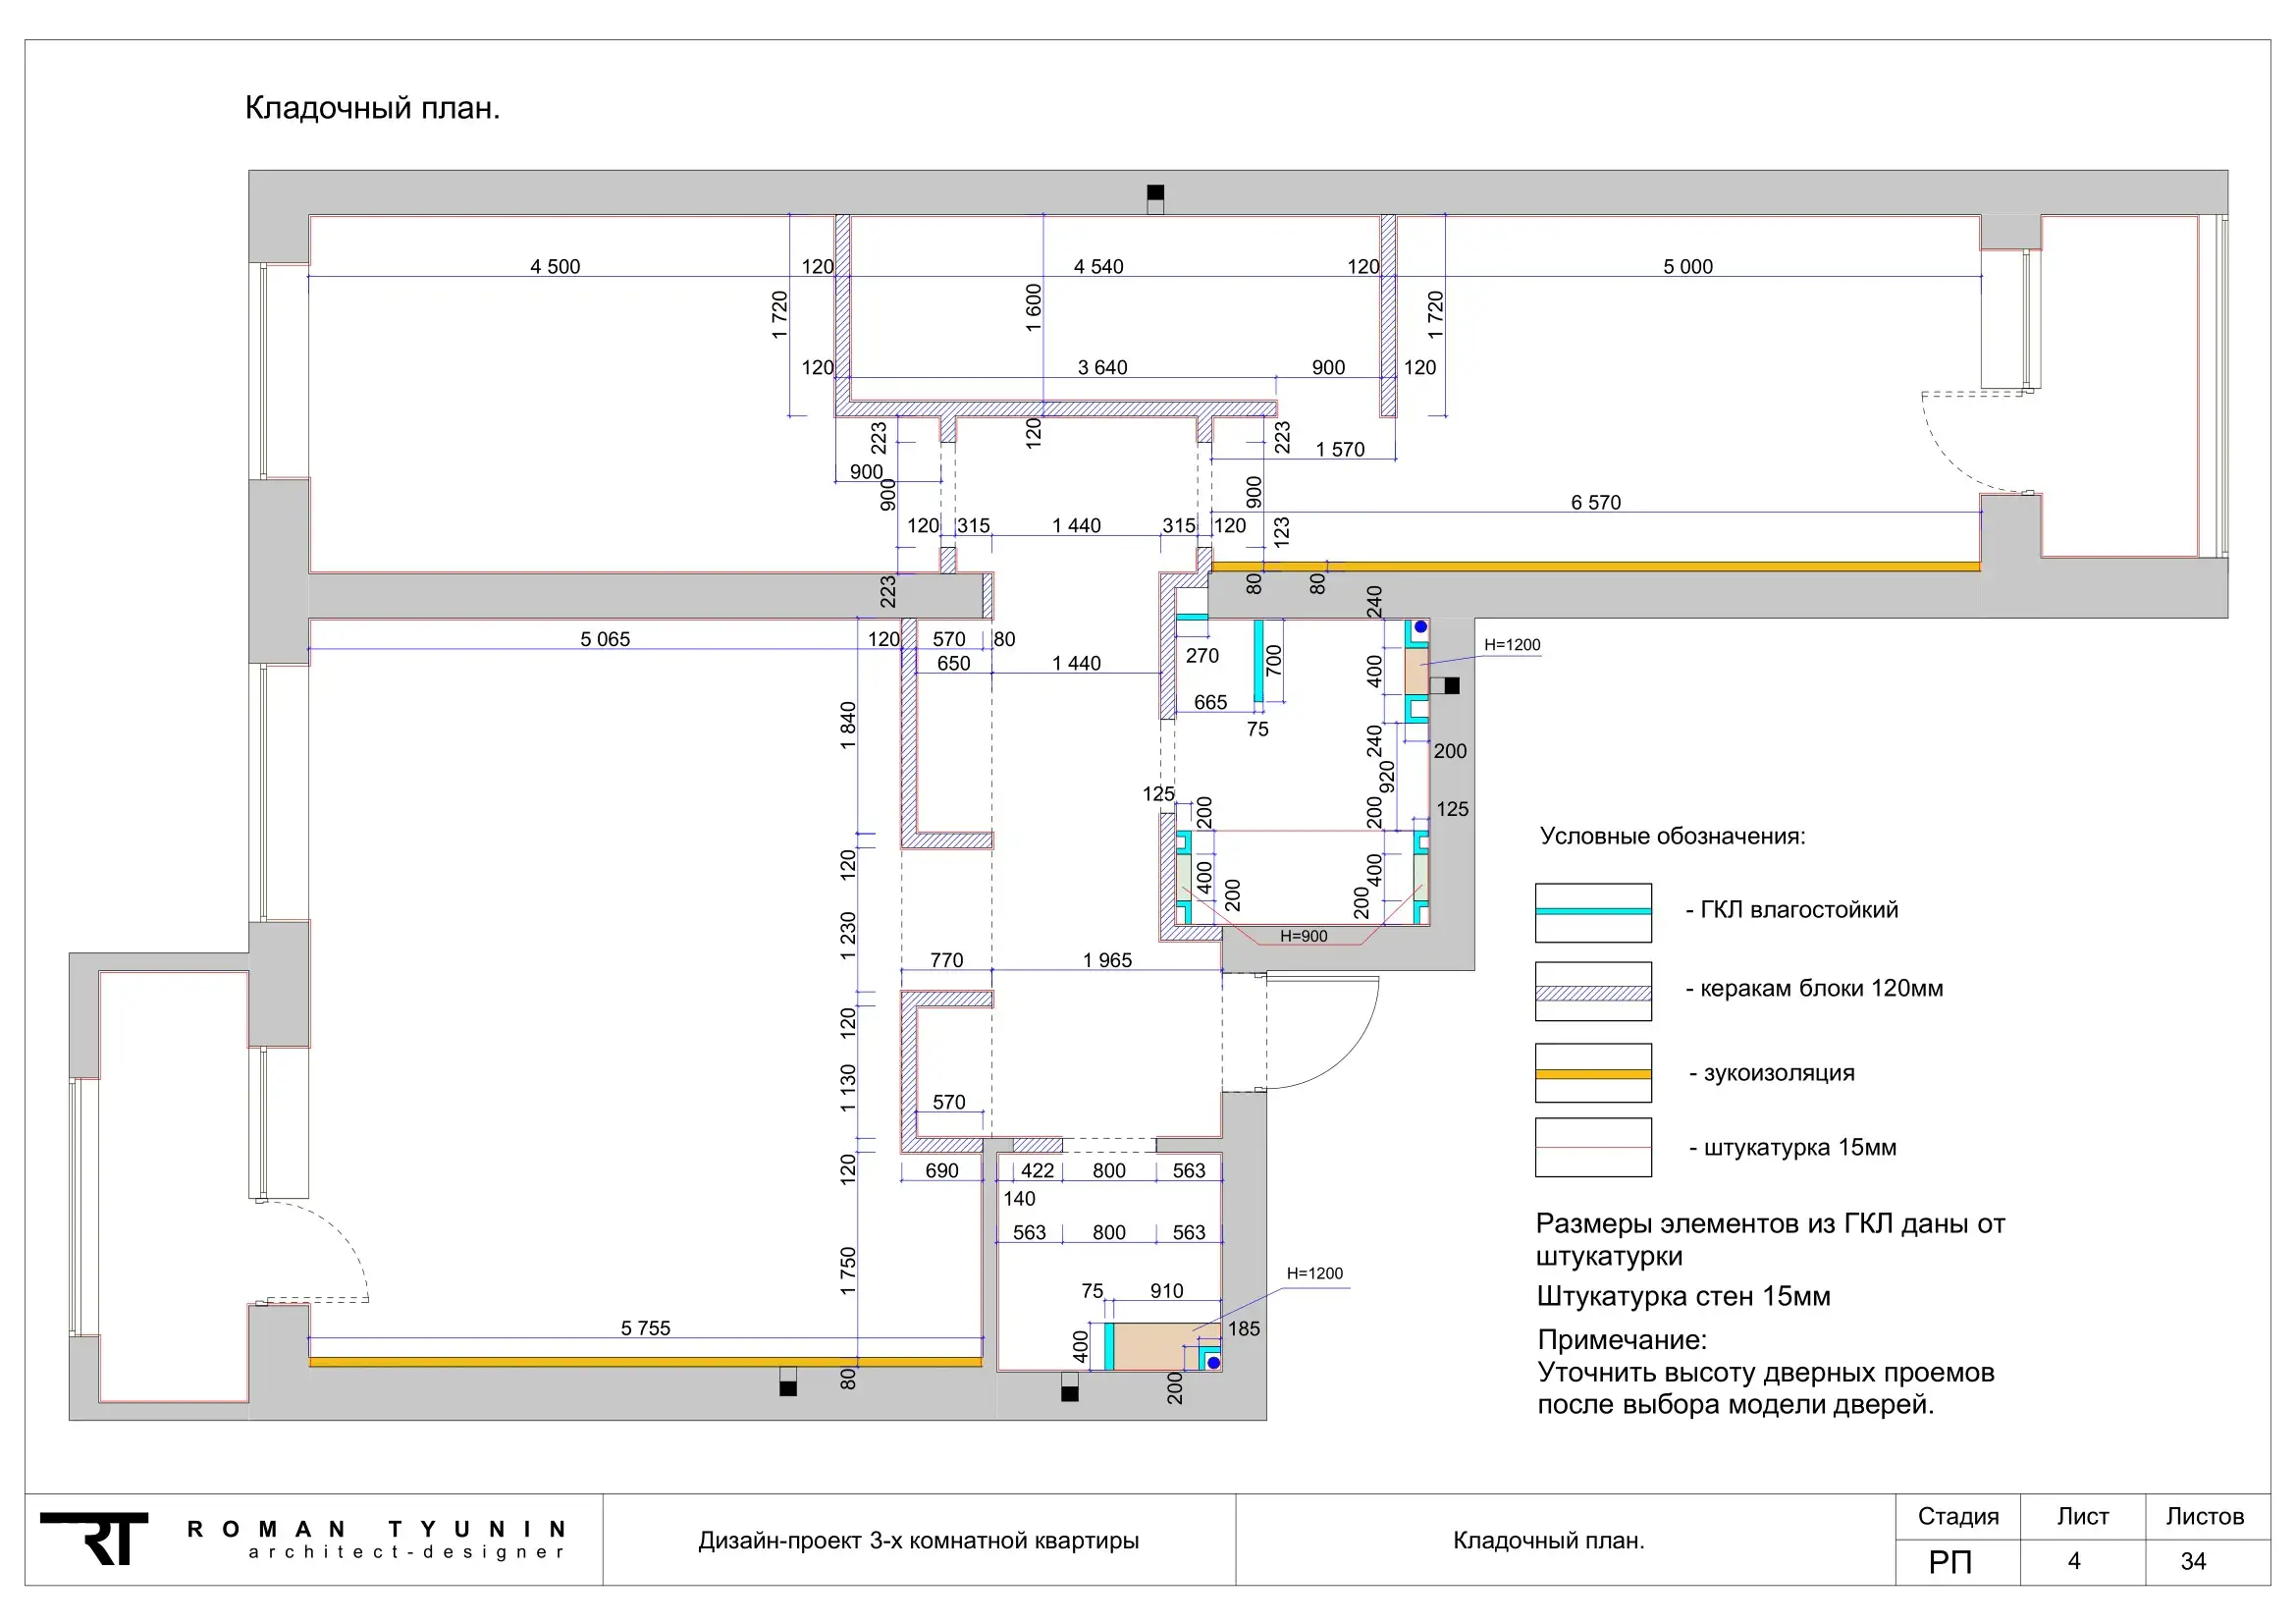Select the cyan ГКЛ влагостойкий legend swatch
The width and height of the screenshot is (2296, 1624).
pos(1592,912)
